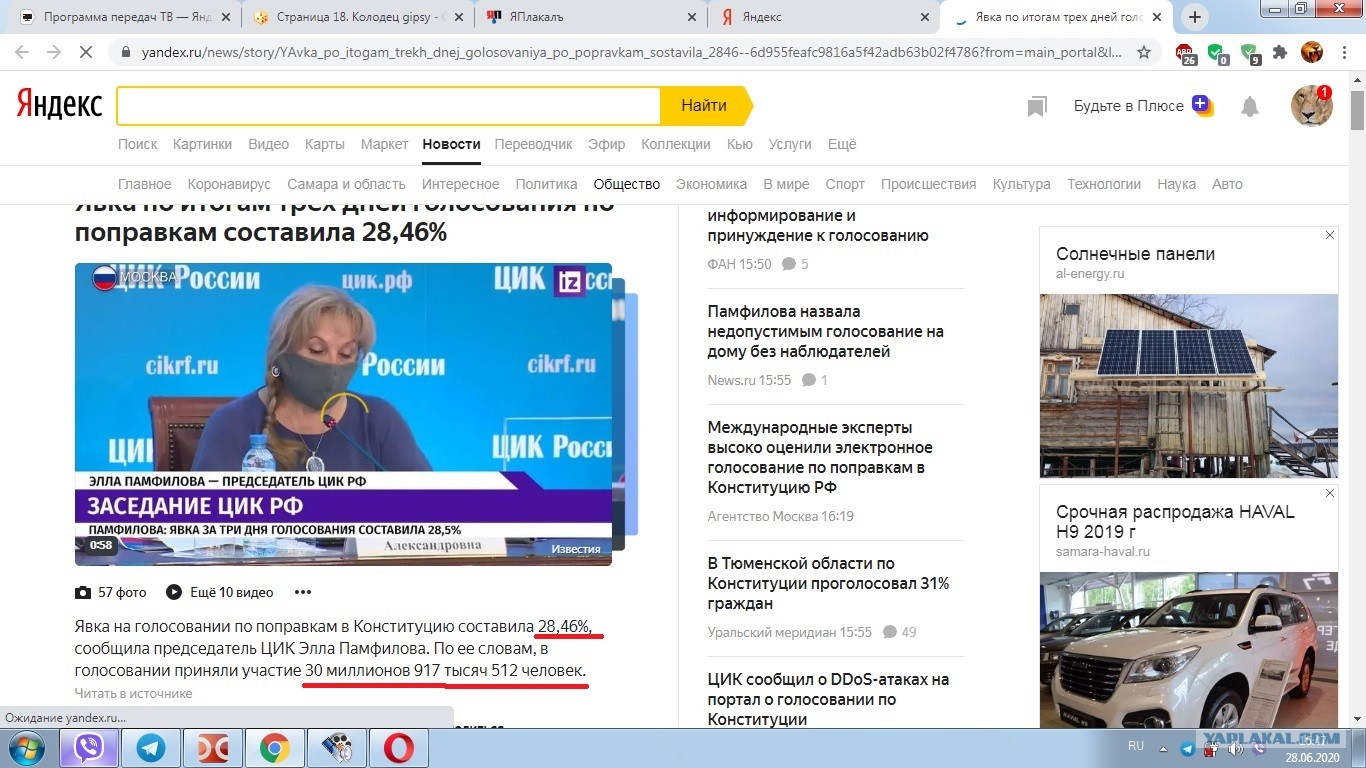Viewport: 1366px width, 768px height.
Task: Open Telegram from the taskbar
Action: pos(151,748)
